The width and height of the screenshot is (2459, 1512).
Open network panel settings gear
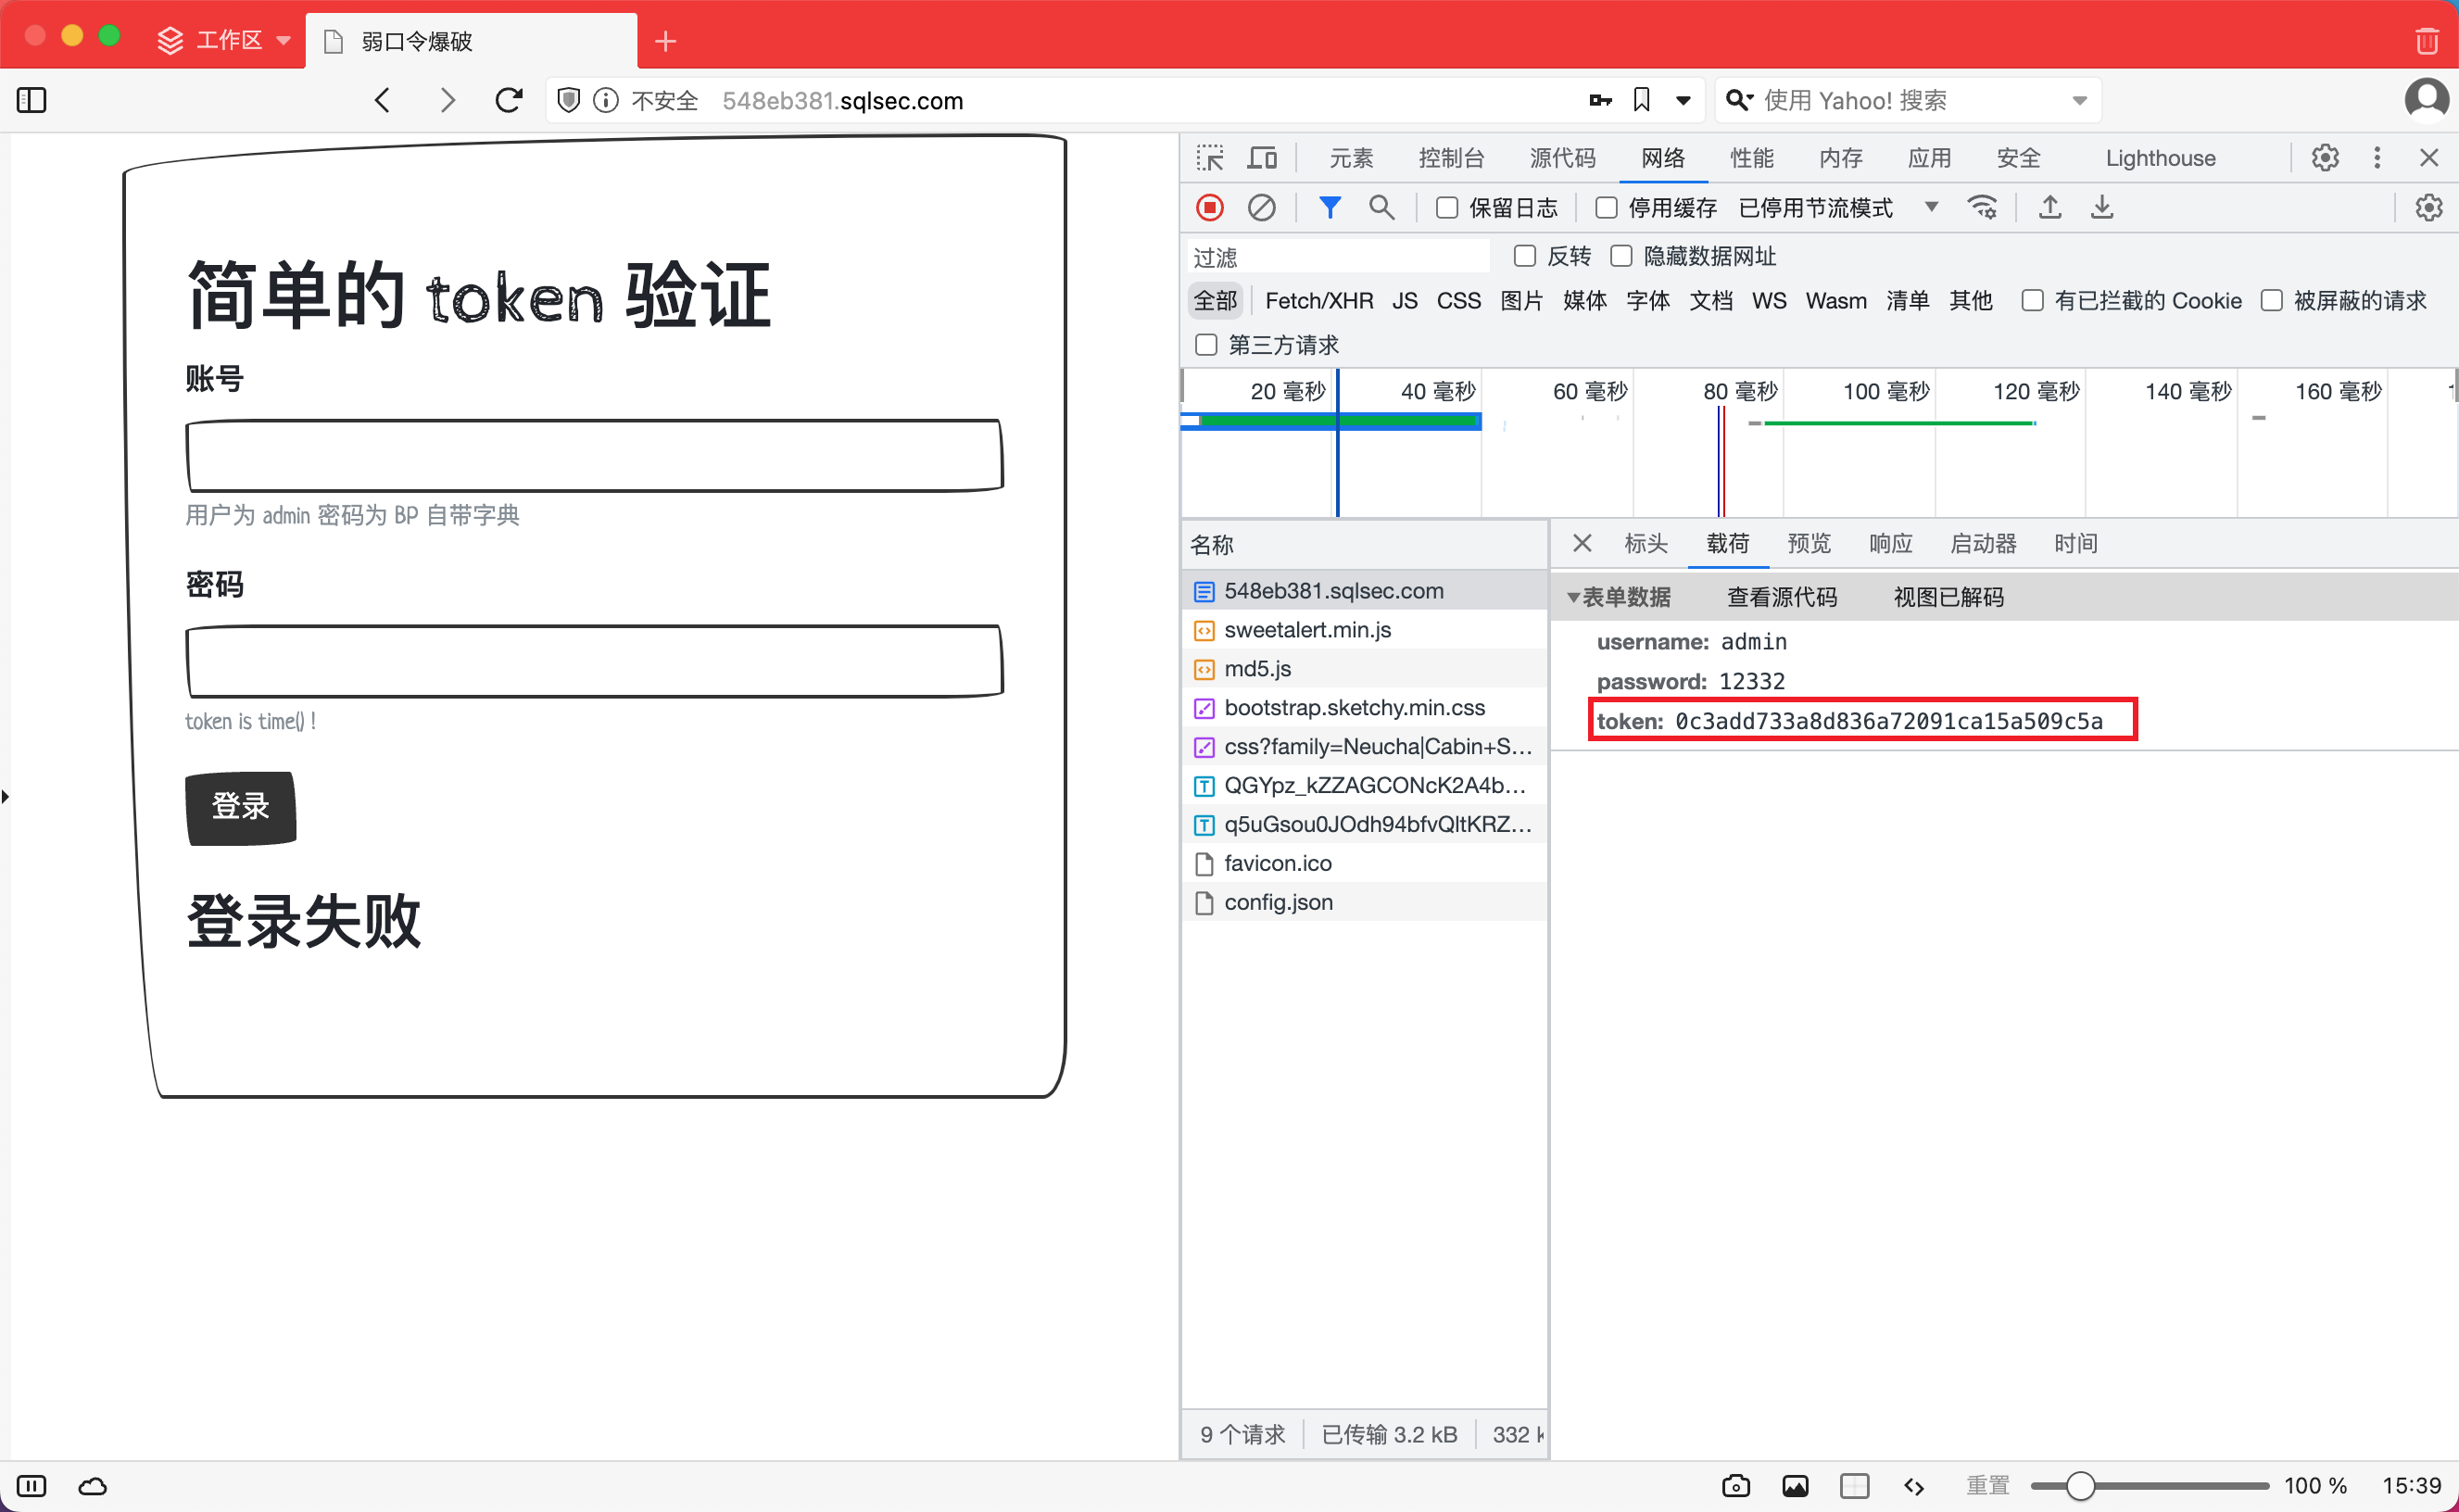pos(2429,208)
